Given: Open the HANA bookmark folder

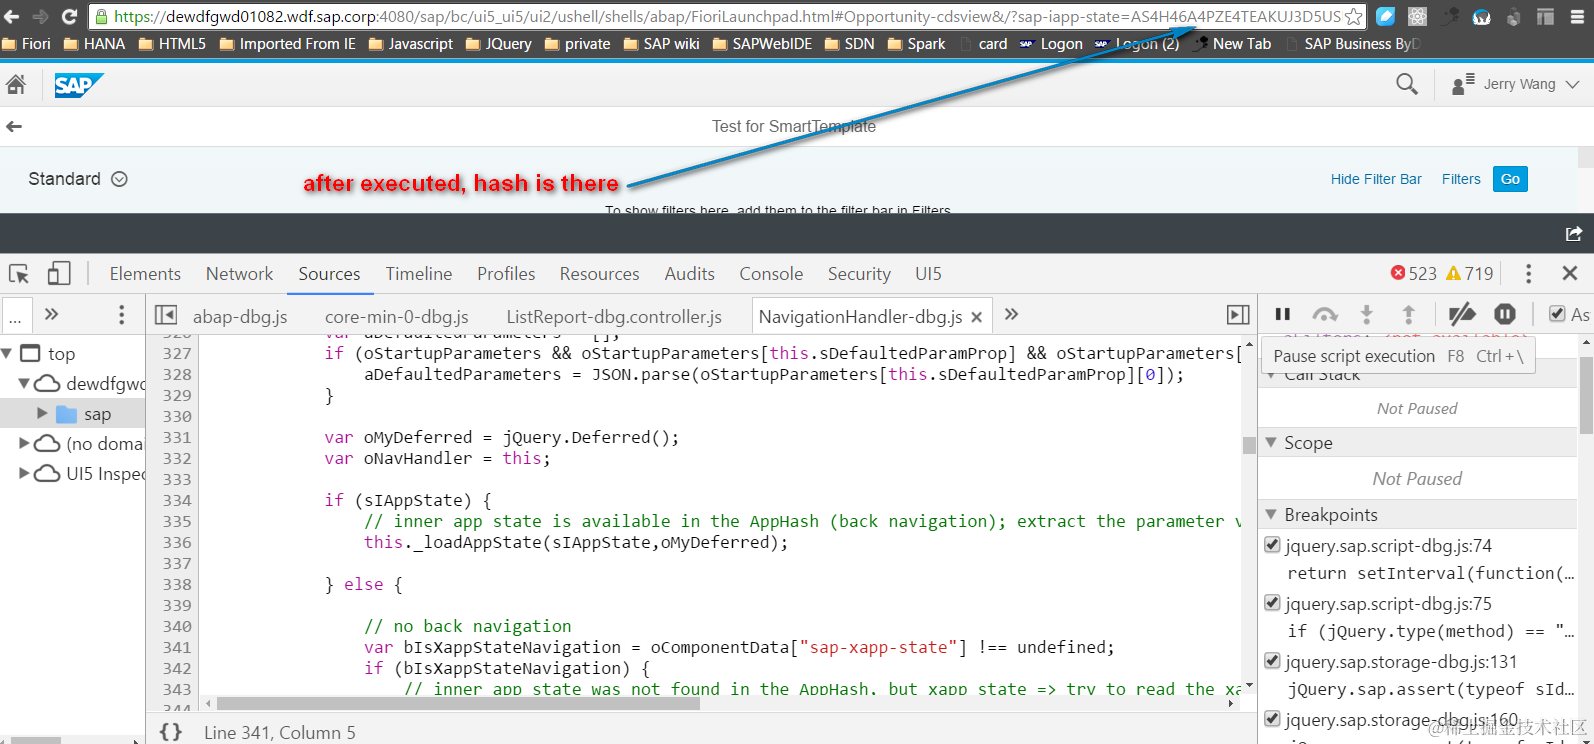Looking at the screenshot, I should tap(94, 44).
